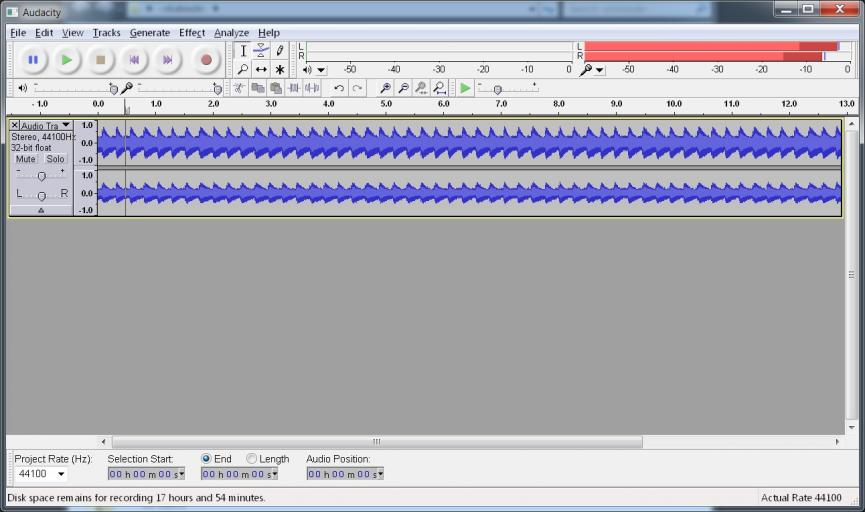The image size is (865, 512).
Task: Click the Undo arrow icon
Action: (339, 88)
